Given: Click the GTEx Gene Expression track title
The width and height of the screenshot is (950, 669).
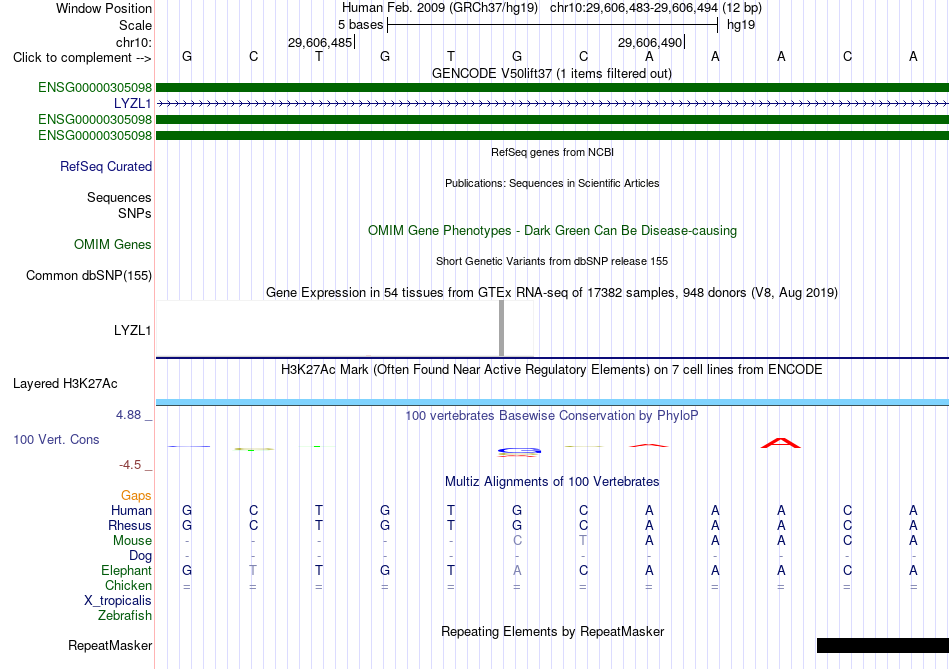Looking at the screenshot, I should [x=552, y=293].
